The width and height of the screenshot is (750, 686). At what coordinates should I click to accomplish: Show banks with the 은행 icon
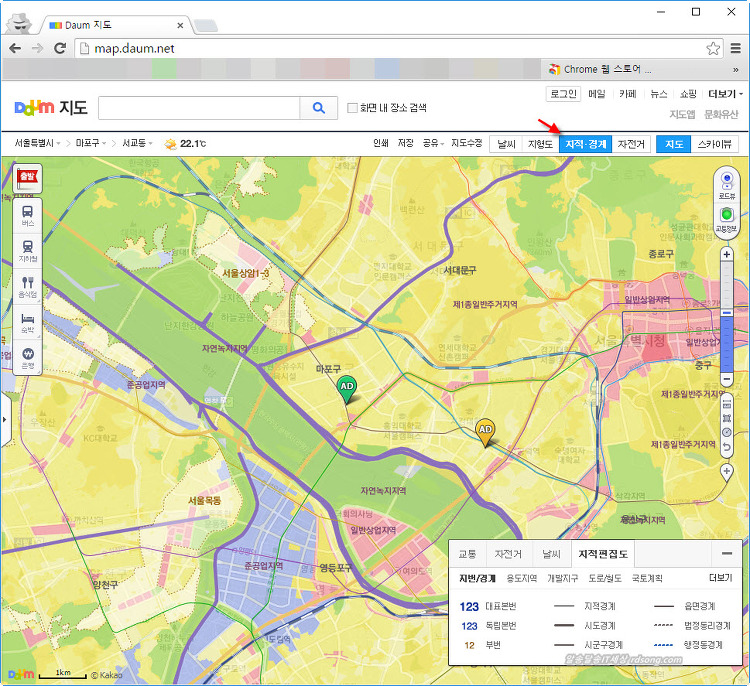click(27, 357)
